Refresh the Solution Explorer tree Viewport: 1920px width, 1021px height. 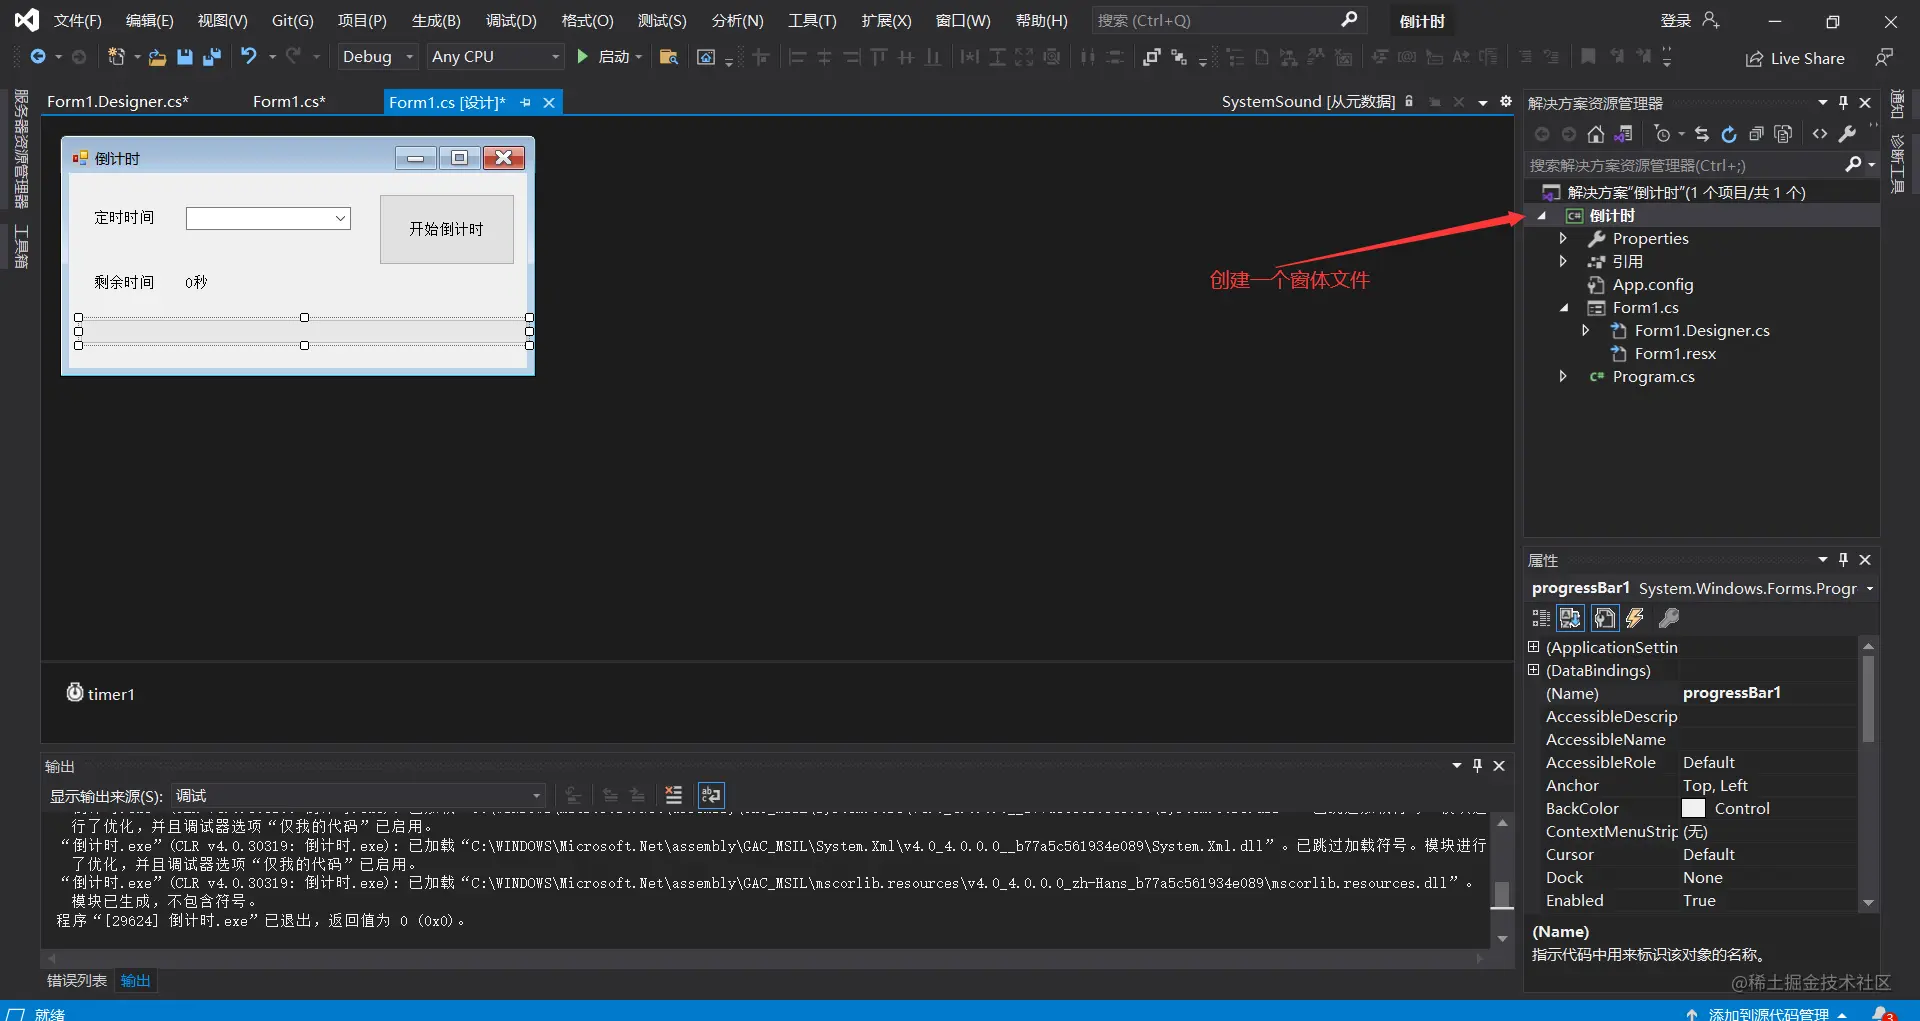(x=1729, y=134)
